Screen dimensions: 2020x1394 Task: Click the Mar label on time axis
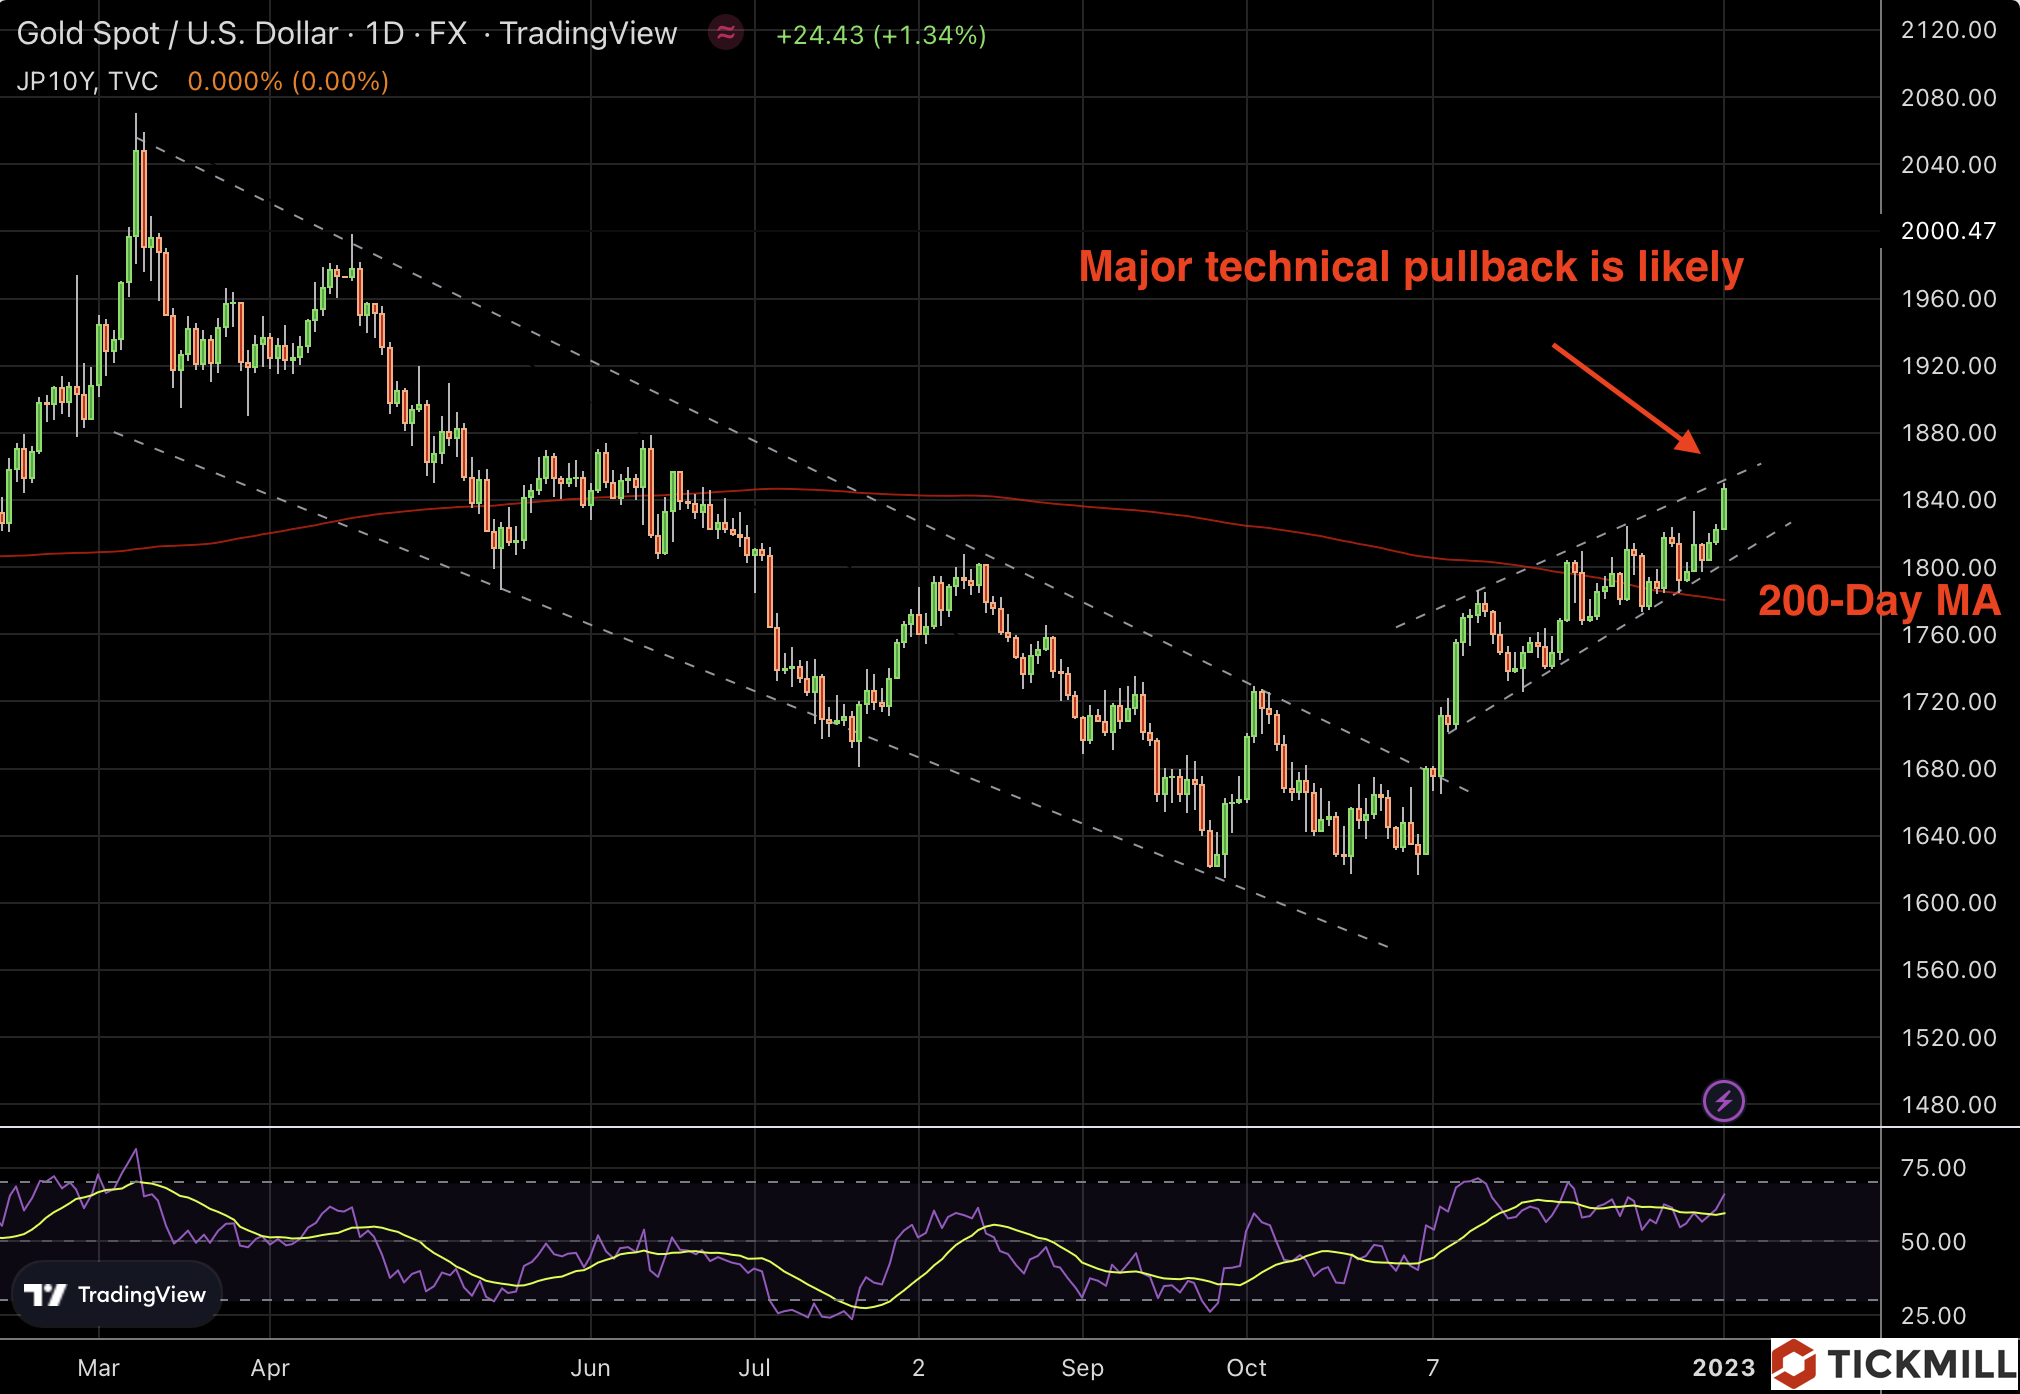(98, 1367)
